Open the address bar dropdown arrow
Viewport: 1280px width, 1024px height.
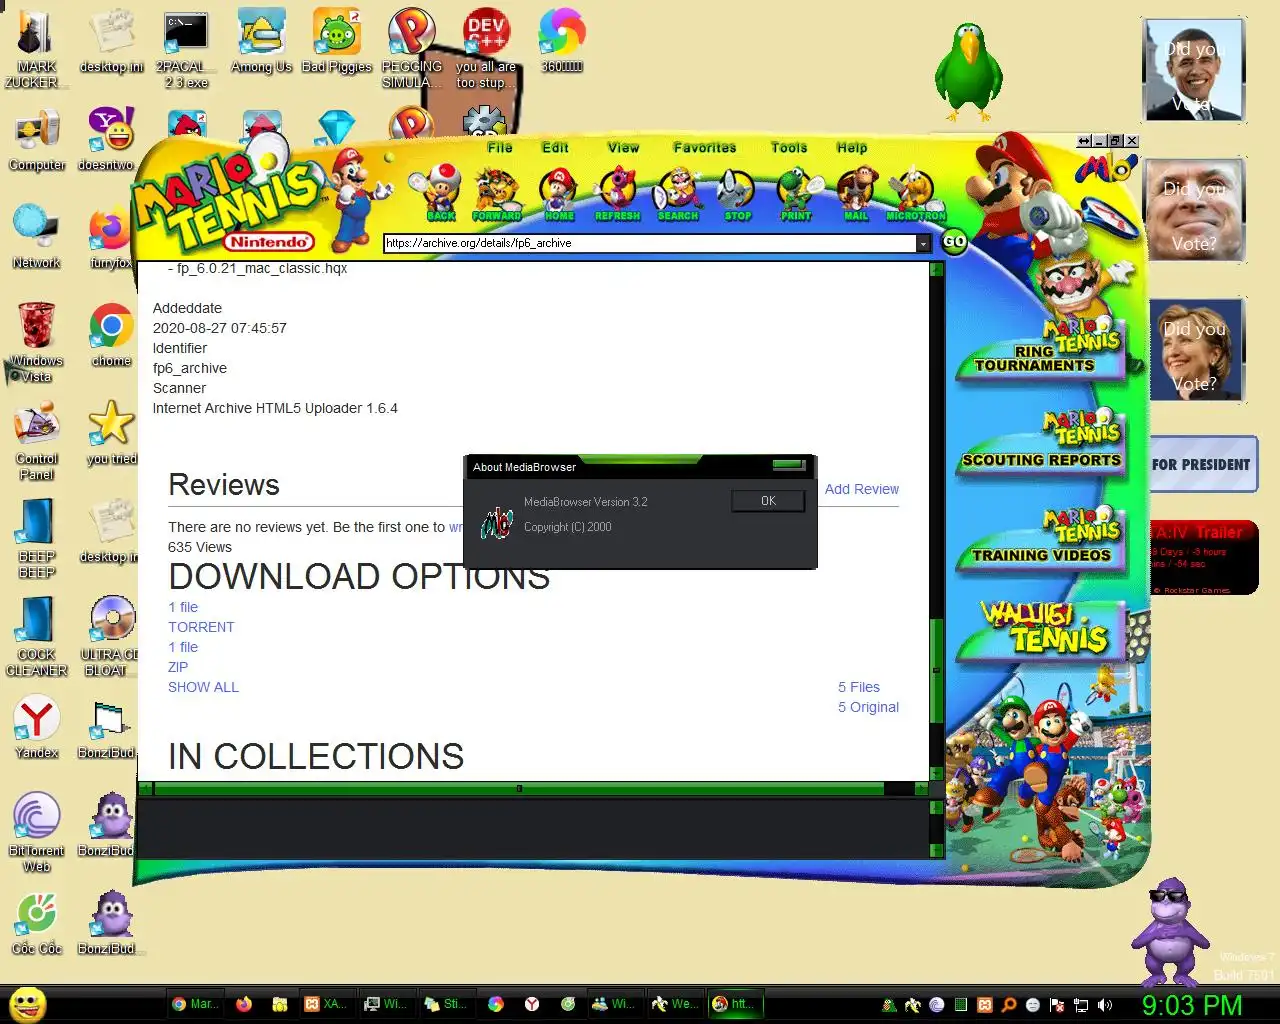923,243
